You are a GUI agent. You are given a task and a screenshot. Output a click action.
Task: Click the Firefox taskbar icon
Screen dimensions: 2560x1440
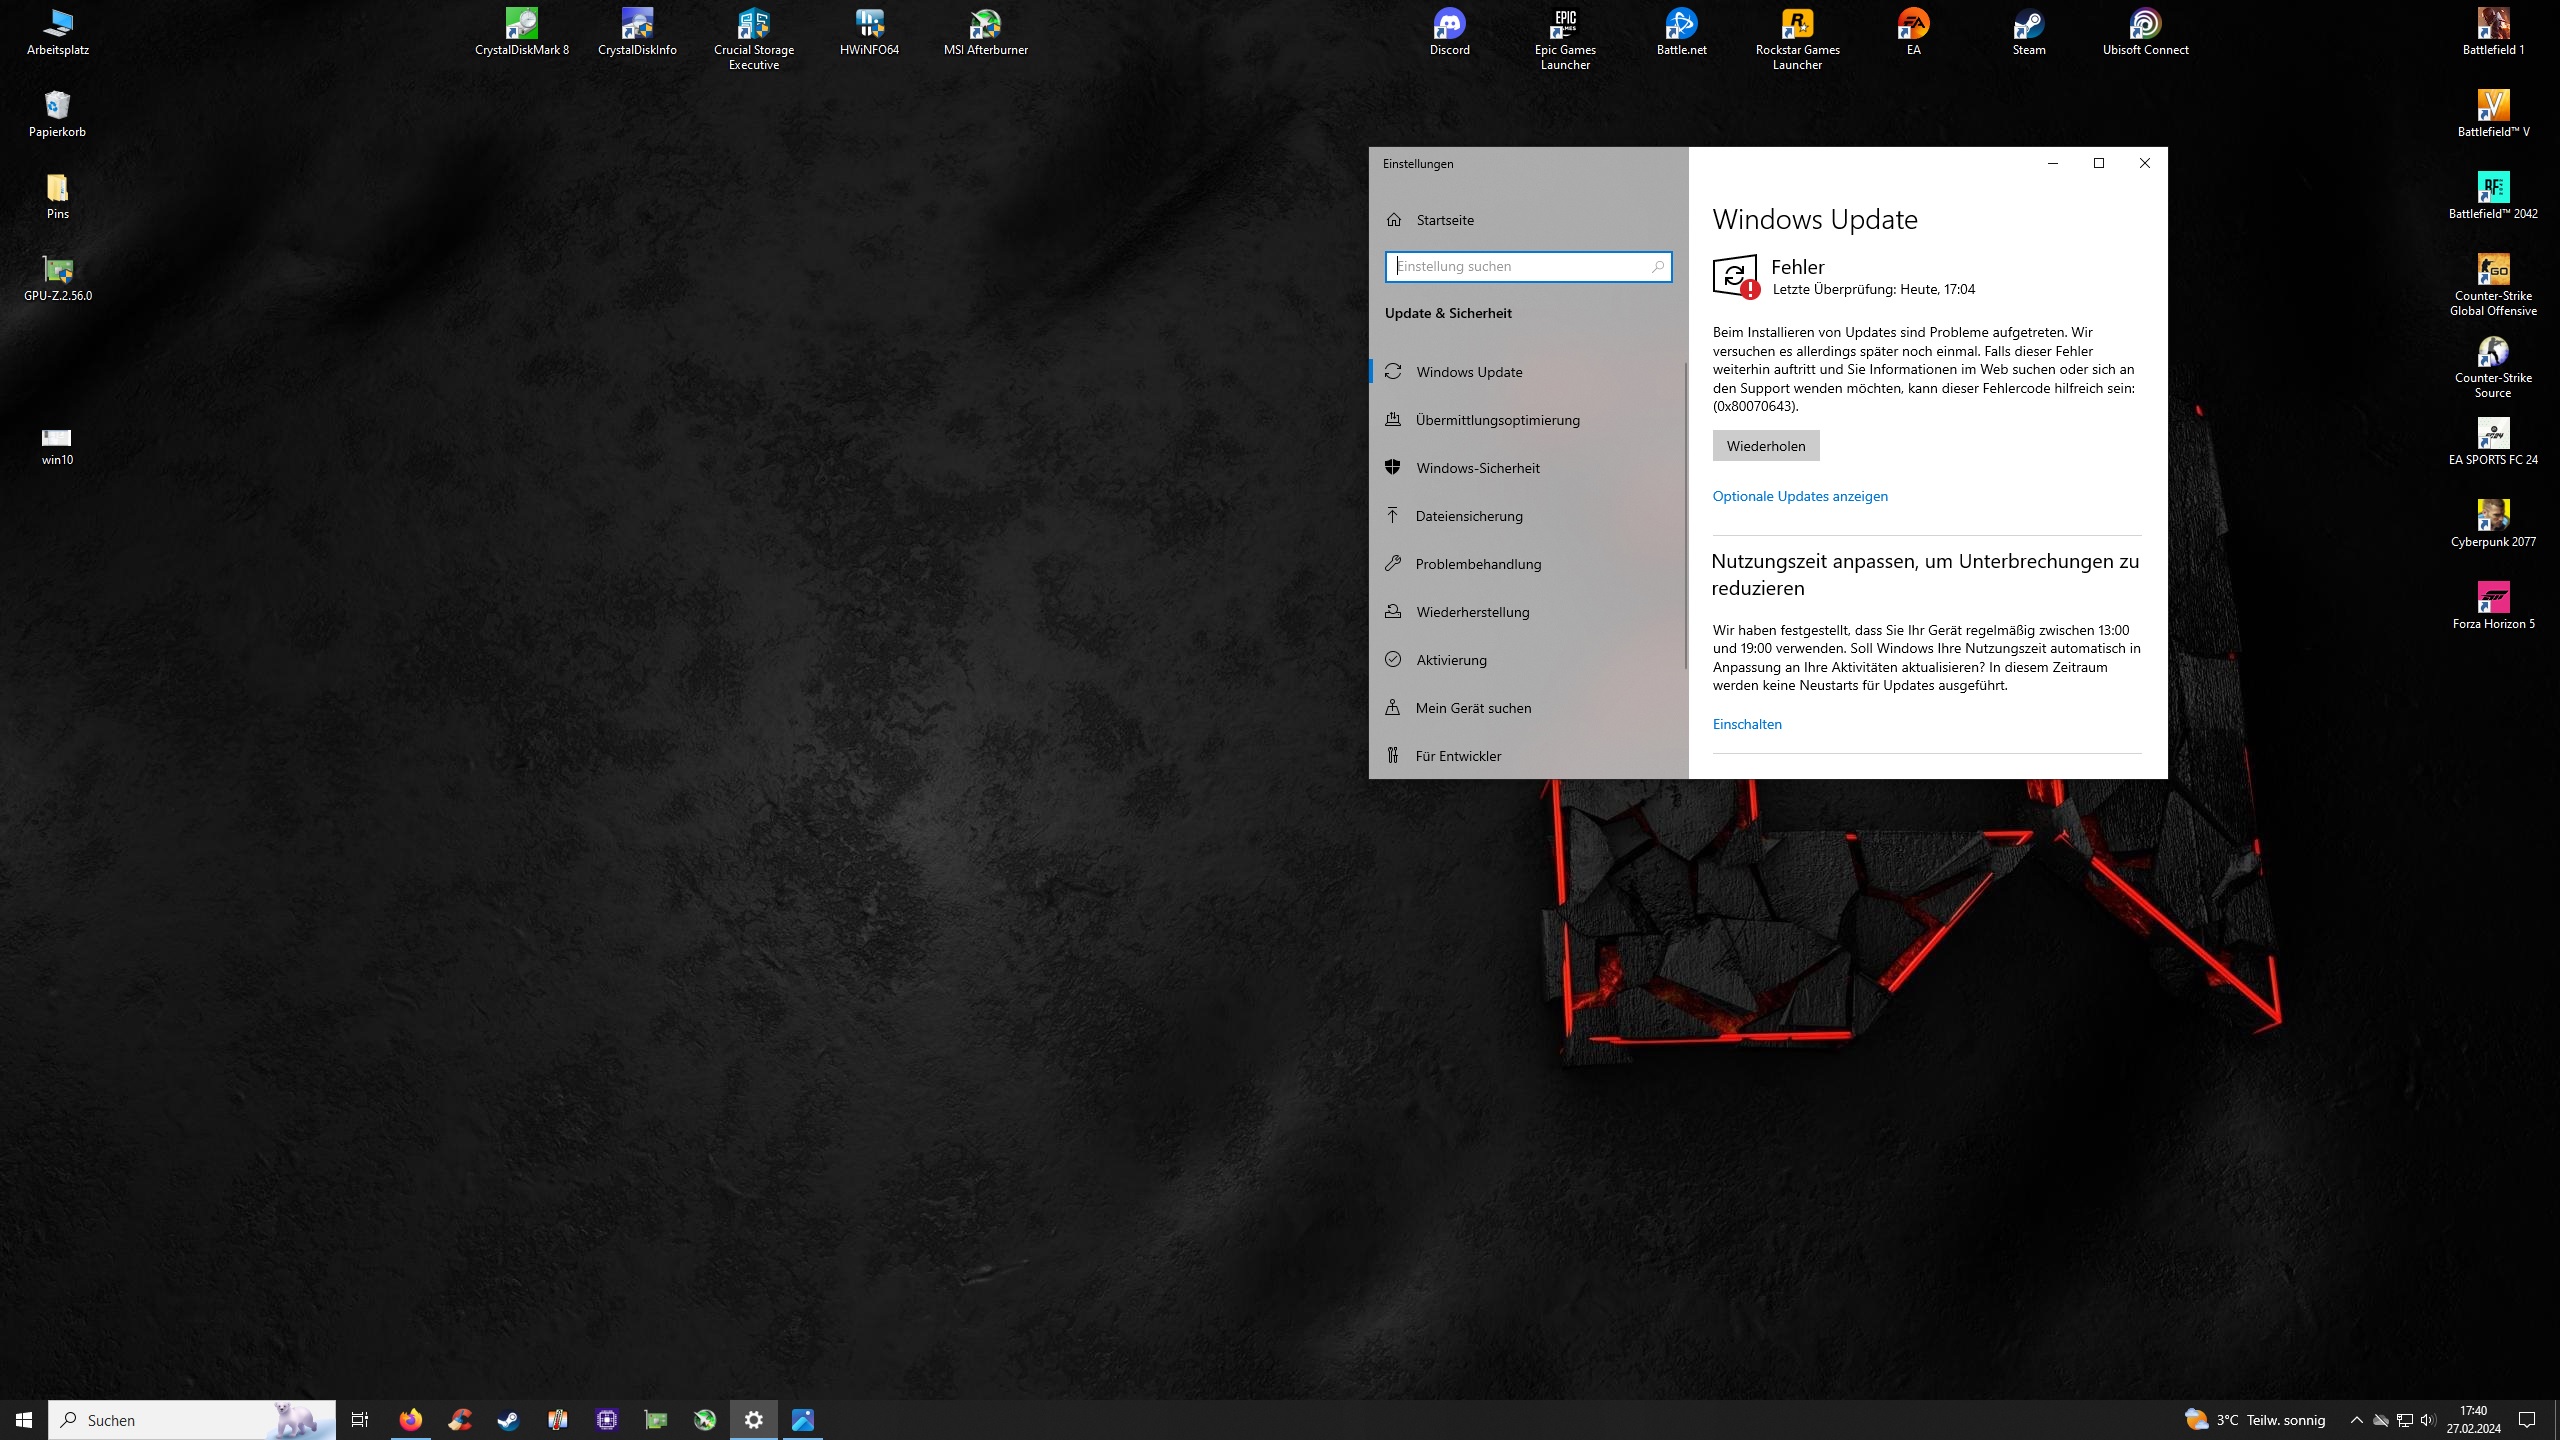(x=410, y=1419)
